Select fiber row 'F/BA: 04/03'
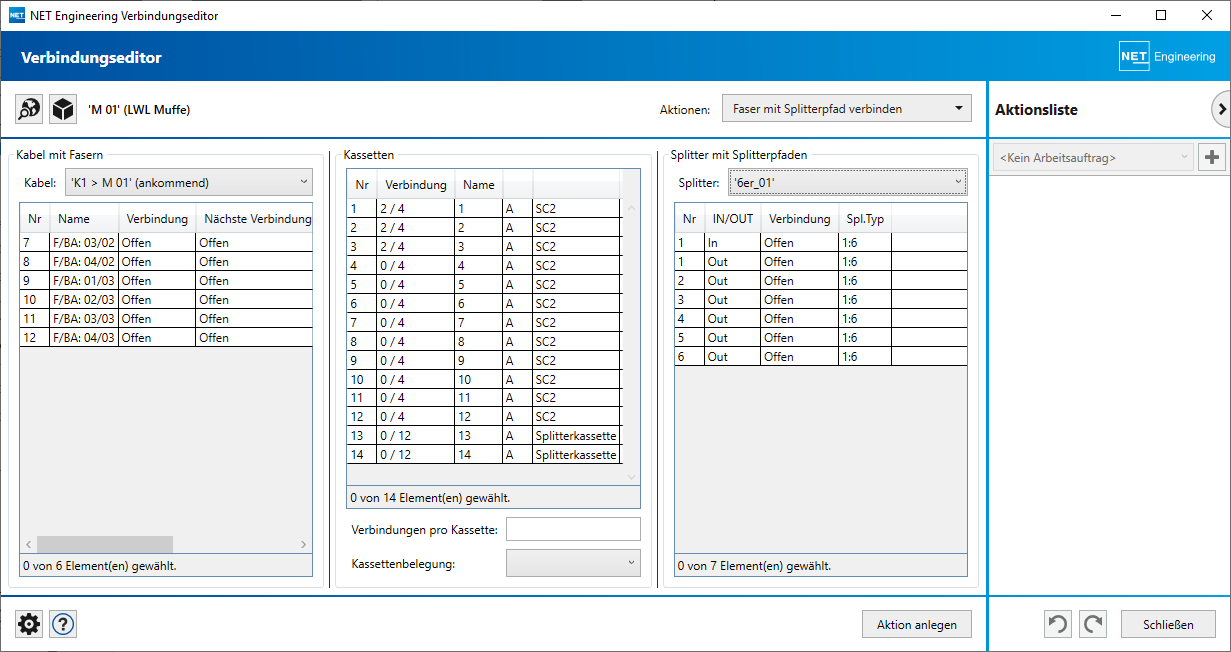 166,337
